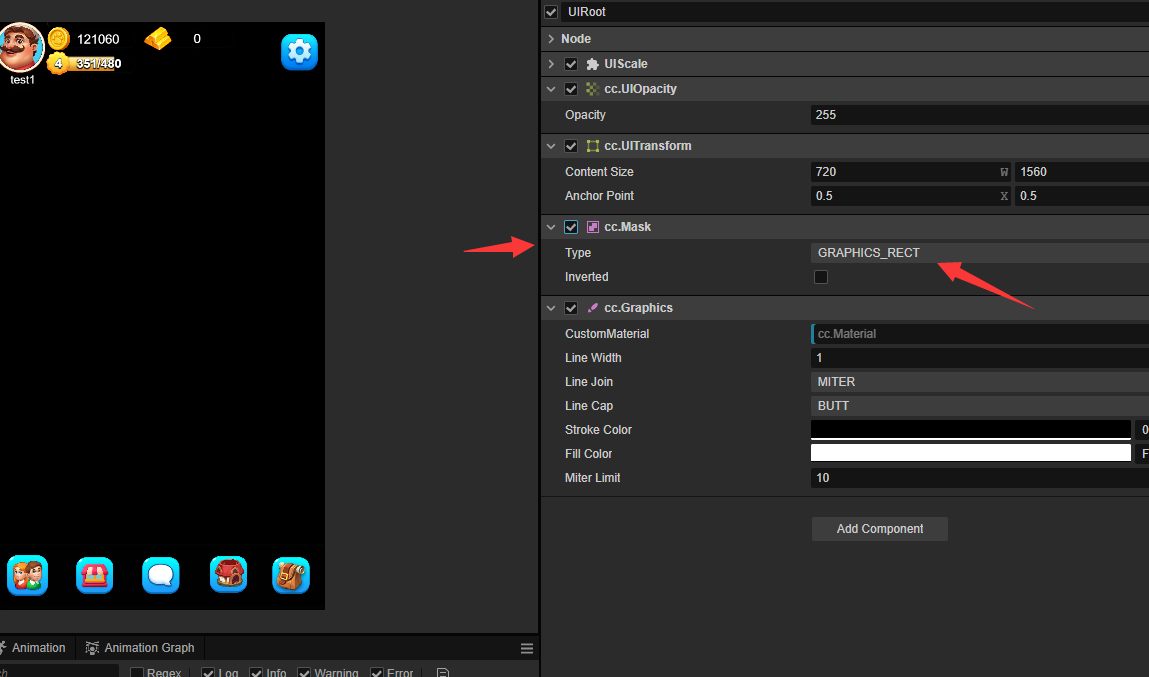Toggle the UIRoot node active checkbox
The width and height of the screenshot is (1149, 677).
point(551,12)
